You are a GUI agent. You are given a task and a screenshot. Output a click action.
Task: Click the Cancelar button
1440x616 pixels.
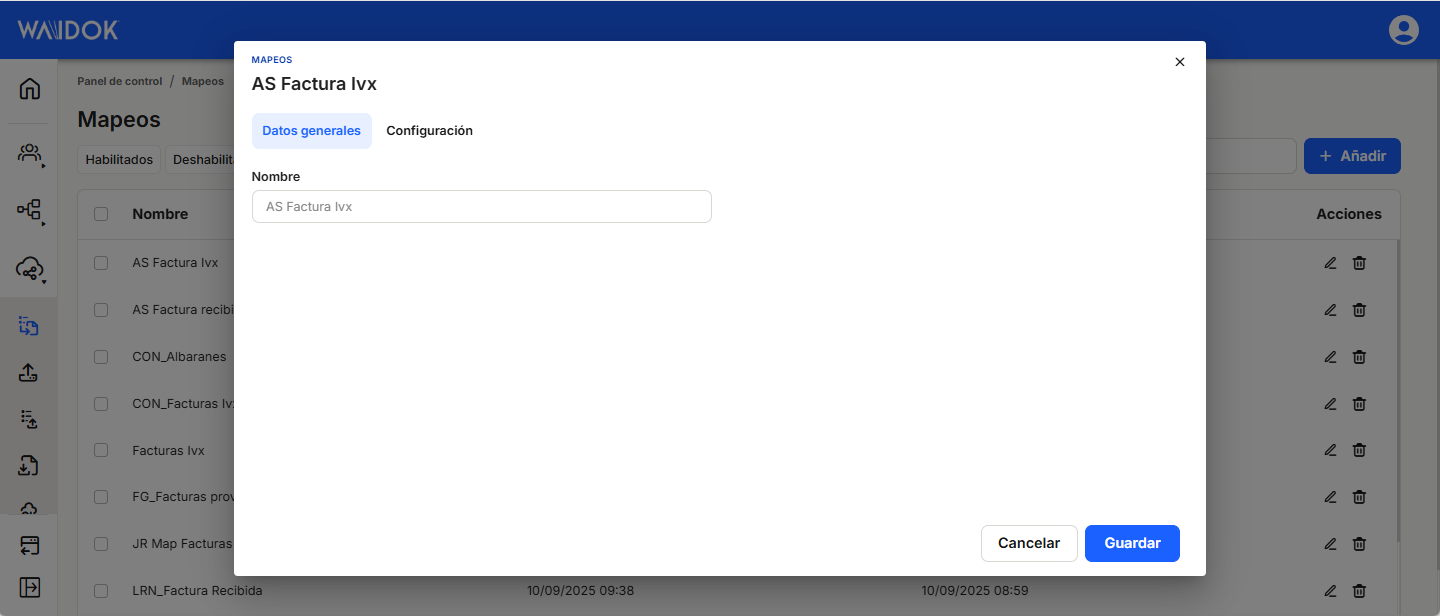click(x=1029, y=543)
